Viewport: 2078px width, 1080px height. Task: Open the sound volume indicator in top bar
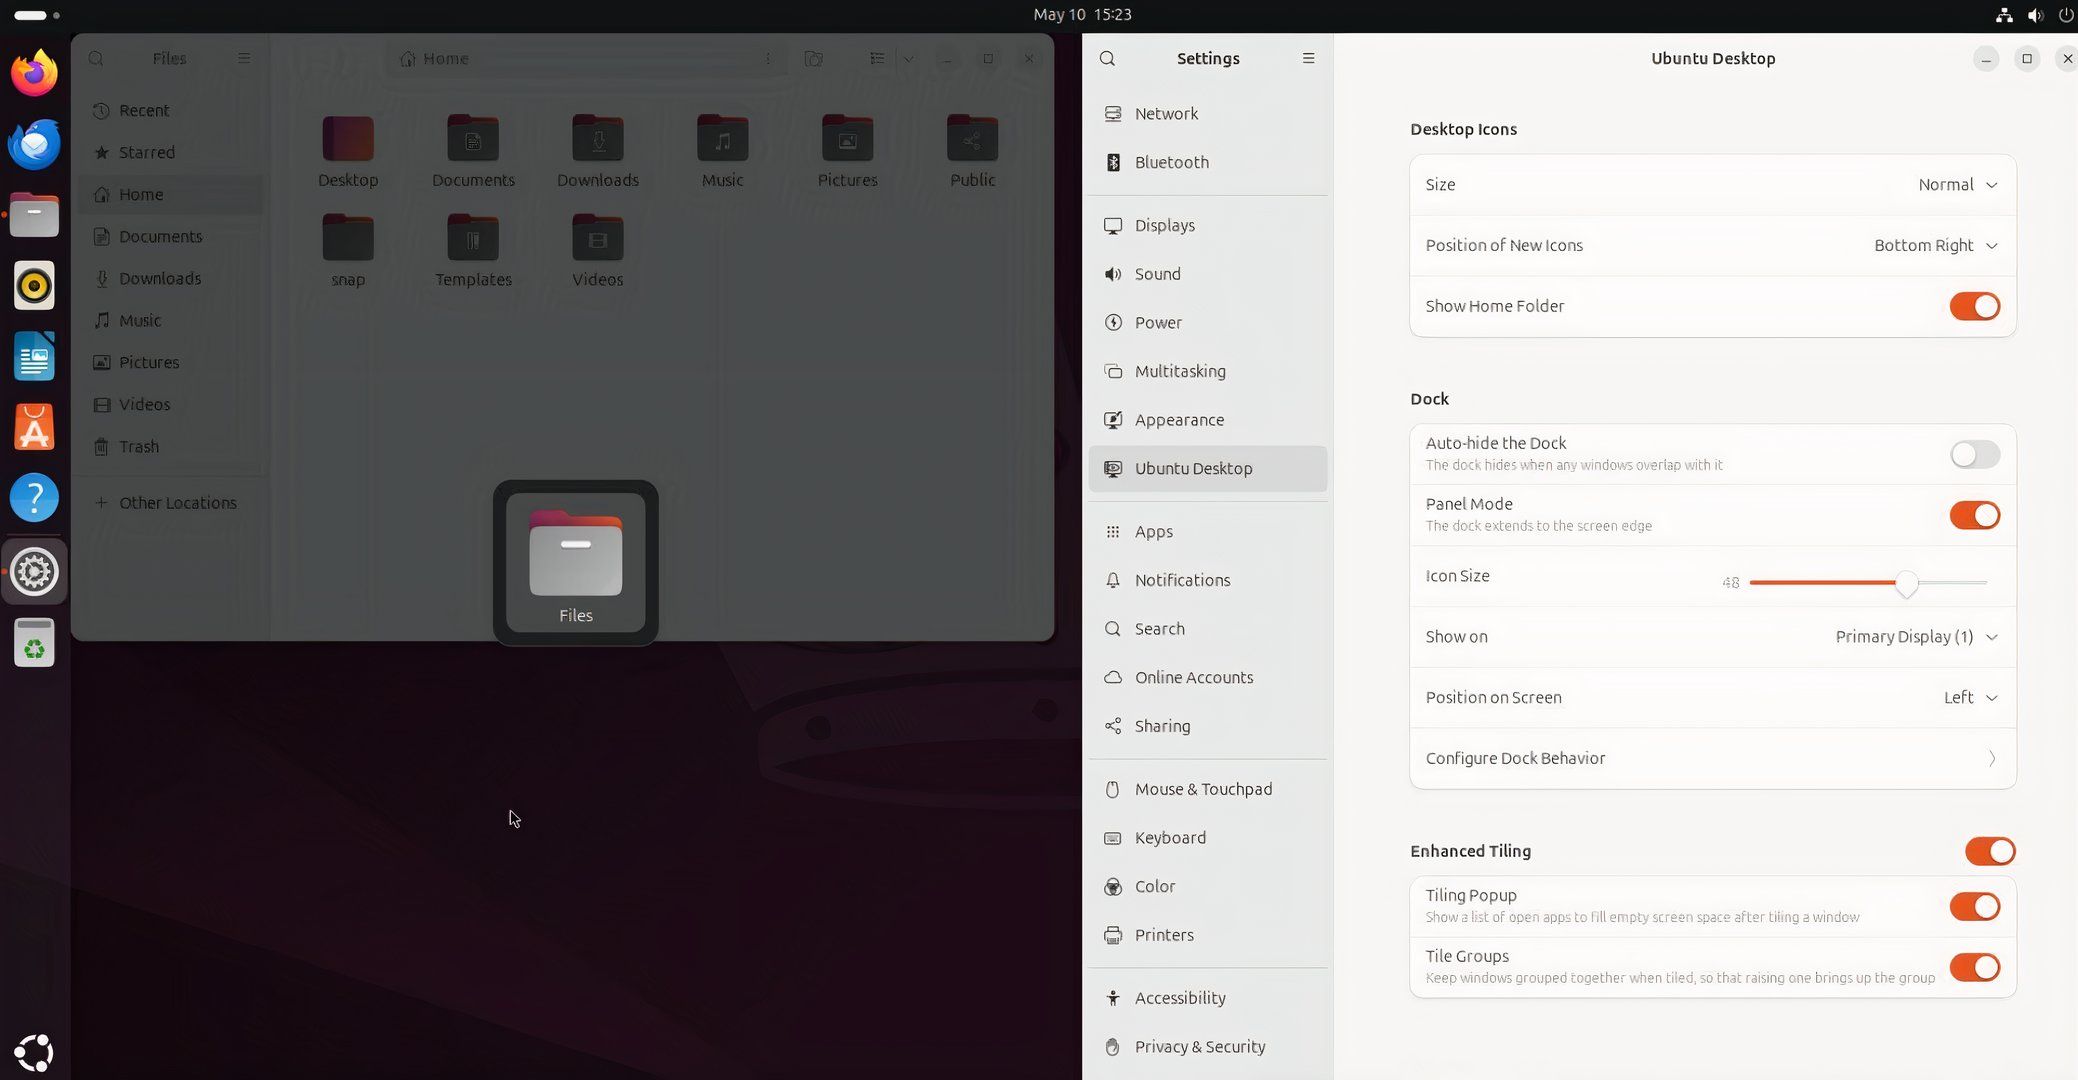tap(2035, 15)
